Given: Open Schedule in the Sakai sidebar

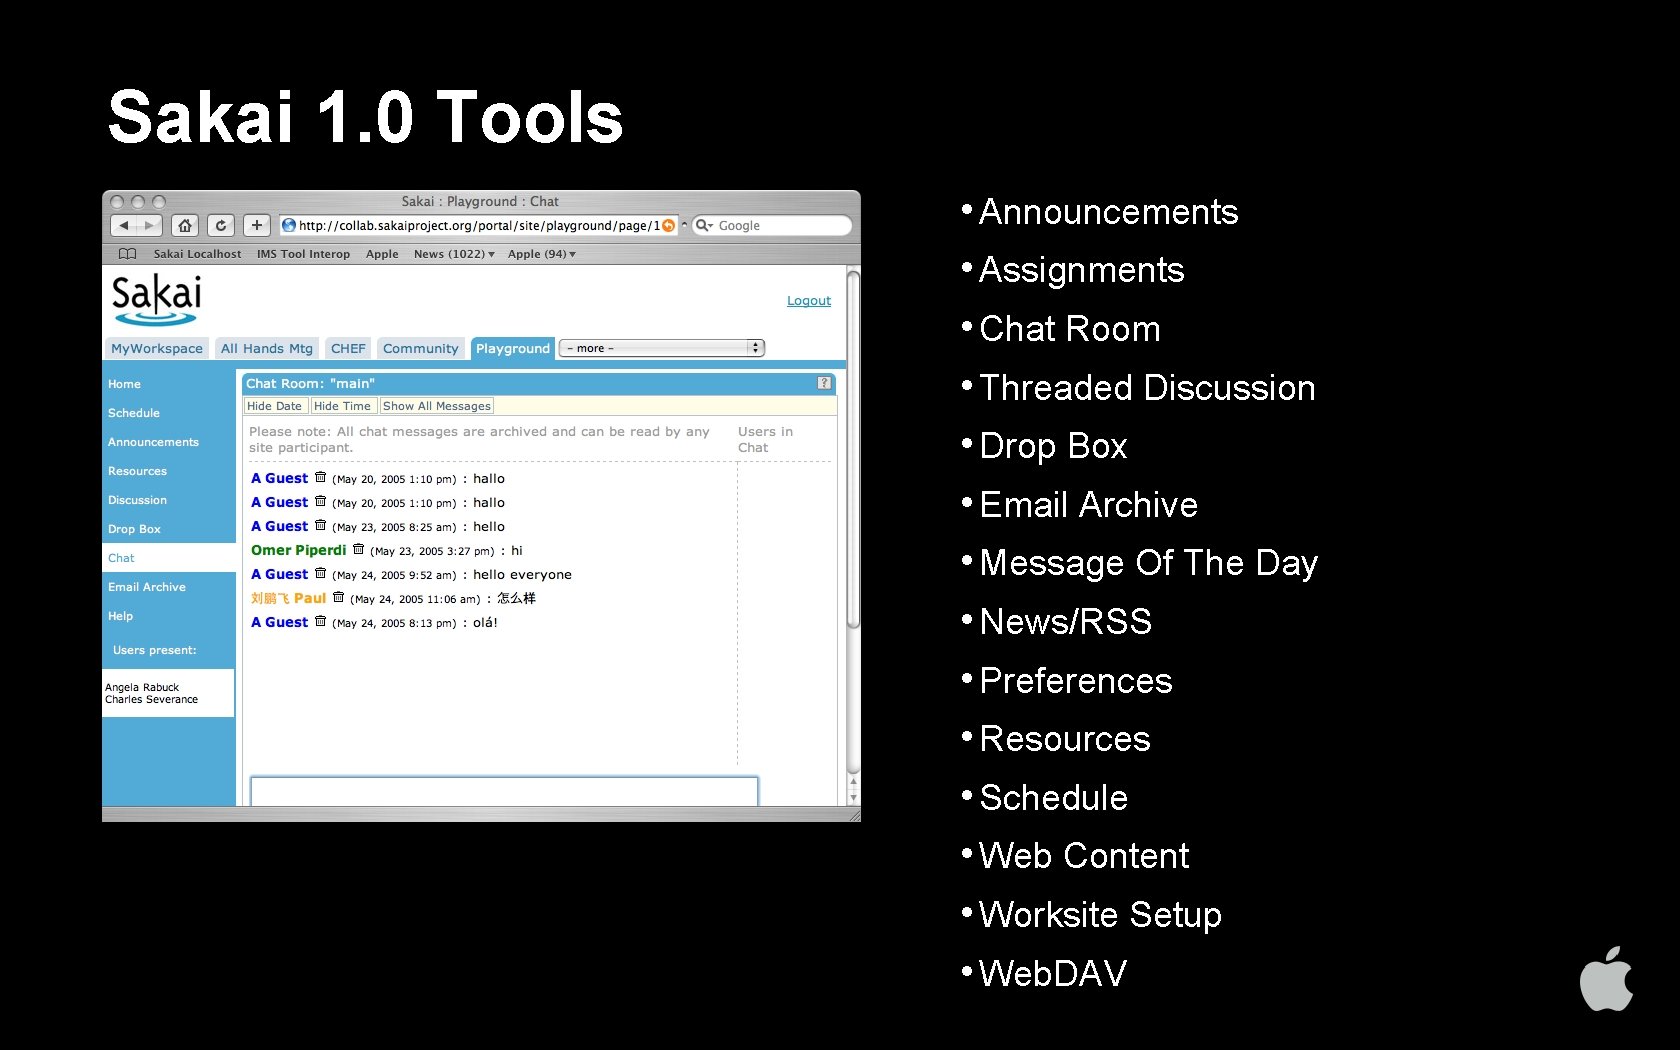Looking at the screenshot, I should point(134,413).
